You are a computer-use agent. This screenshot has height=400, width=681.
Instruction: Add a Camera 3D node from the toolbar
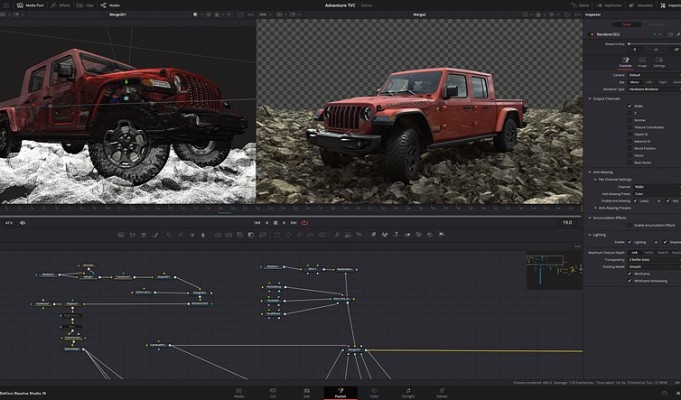419,235
